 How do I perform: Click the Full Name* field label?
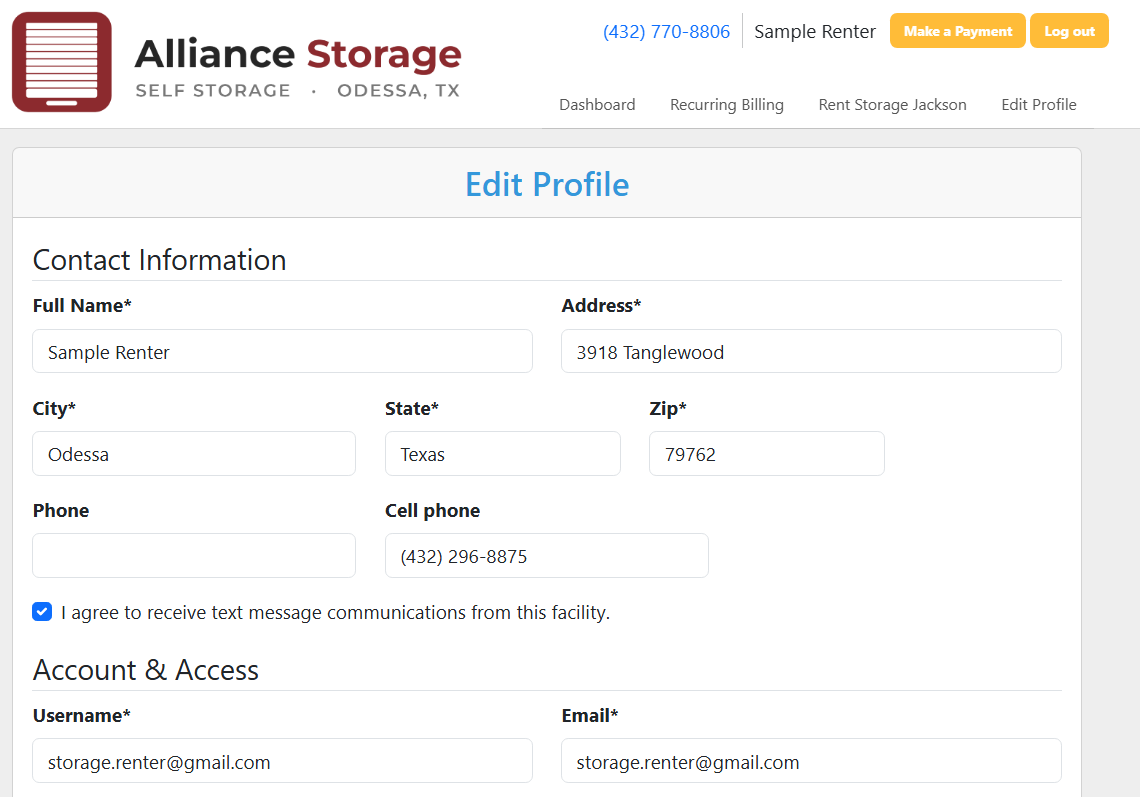pos(82,305)
